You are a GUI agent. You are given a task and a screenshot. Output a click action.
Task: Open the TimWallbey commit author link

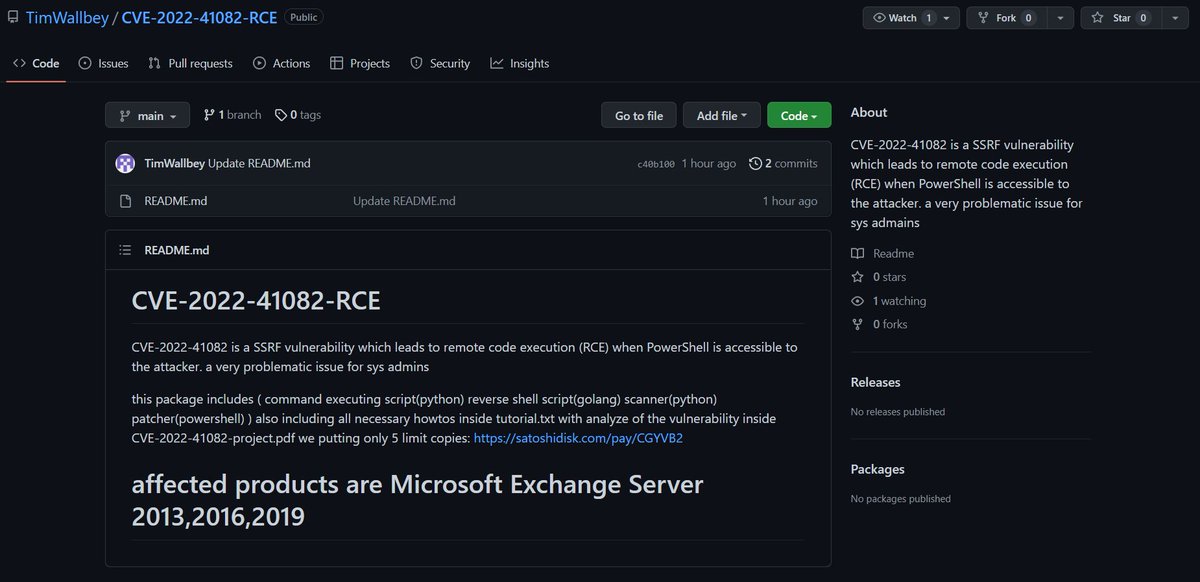tap(174, 163)
